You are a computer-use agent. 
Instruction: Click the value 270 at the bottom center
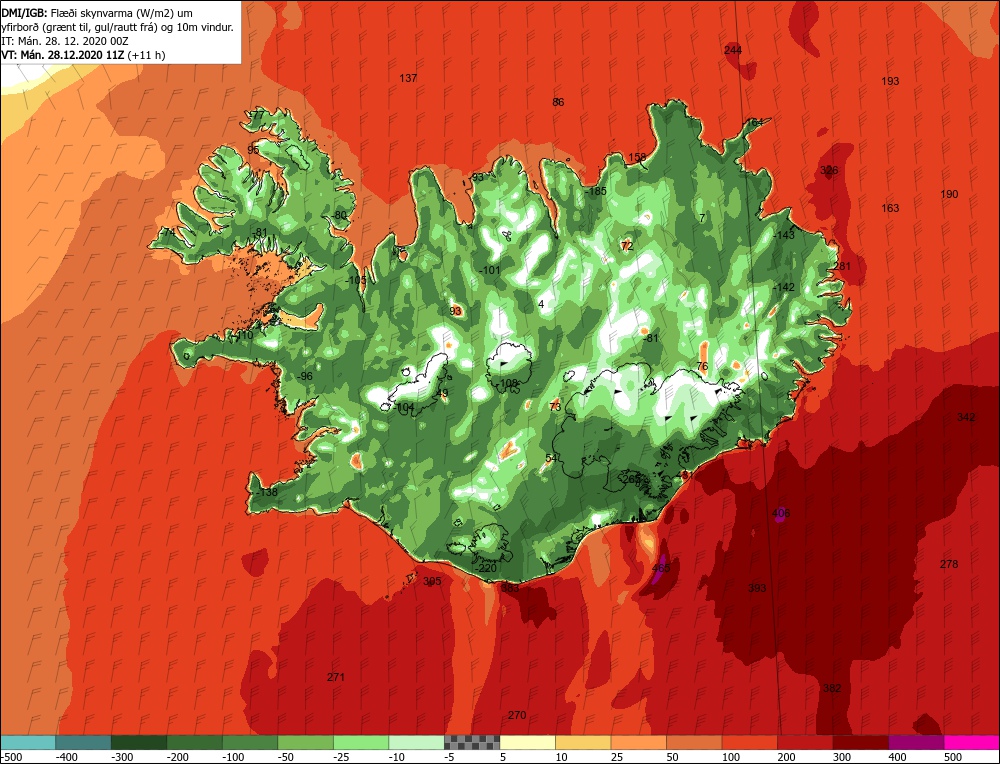[x=517, y=715]
